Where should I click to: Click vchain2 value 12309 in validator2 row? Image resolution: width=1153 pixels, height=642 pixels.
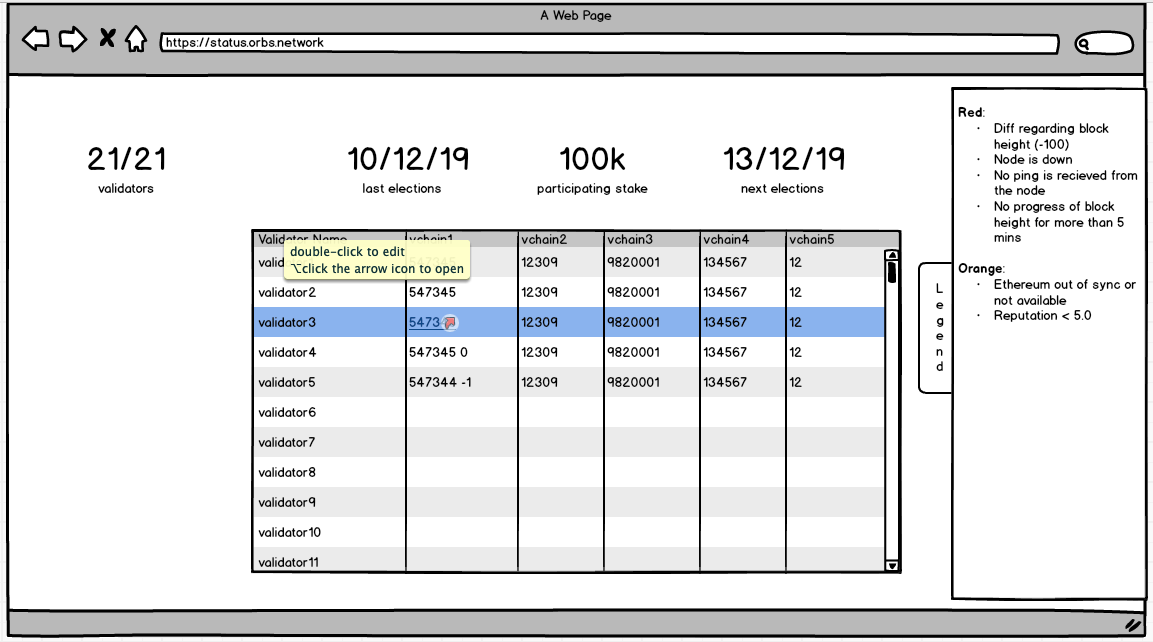point(540,292)
